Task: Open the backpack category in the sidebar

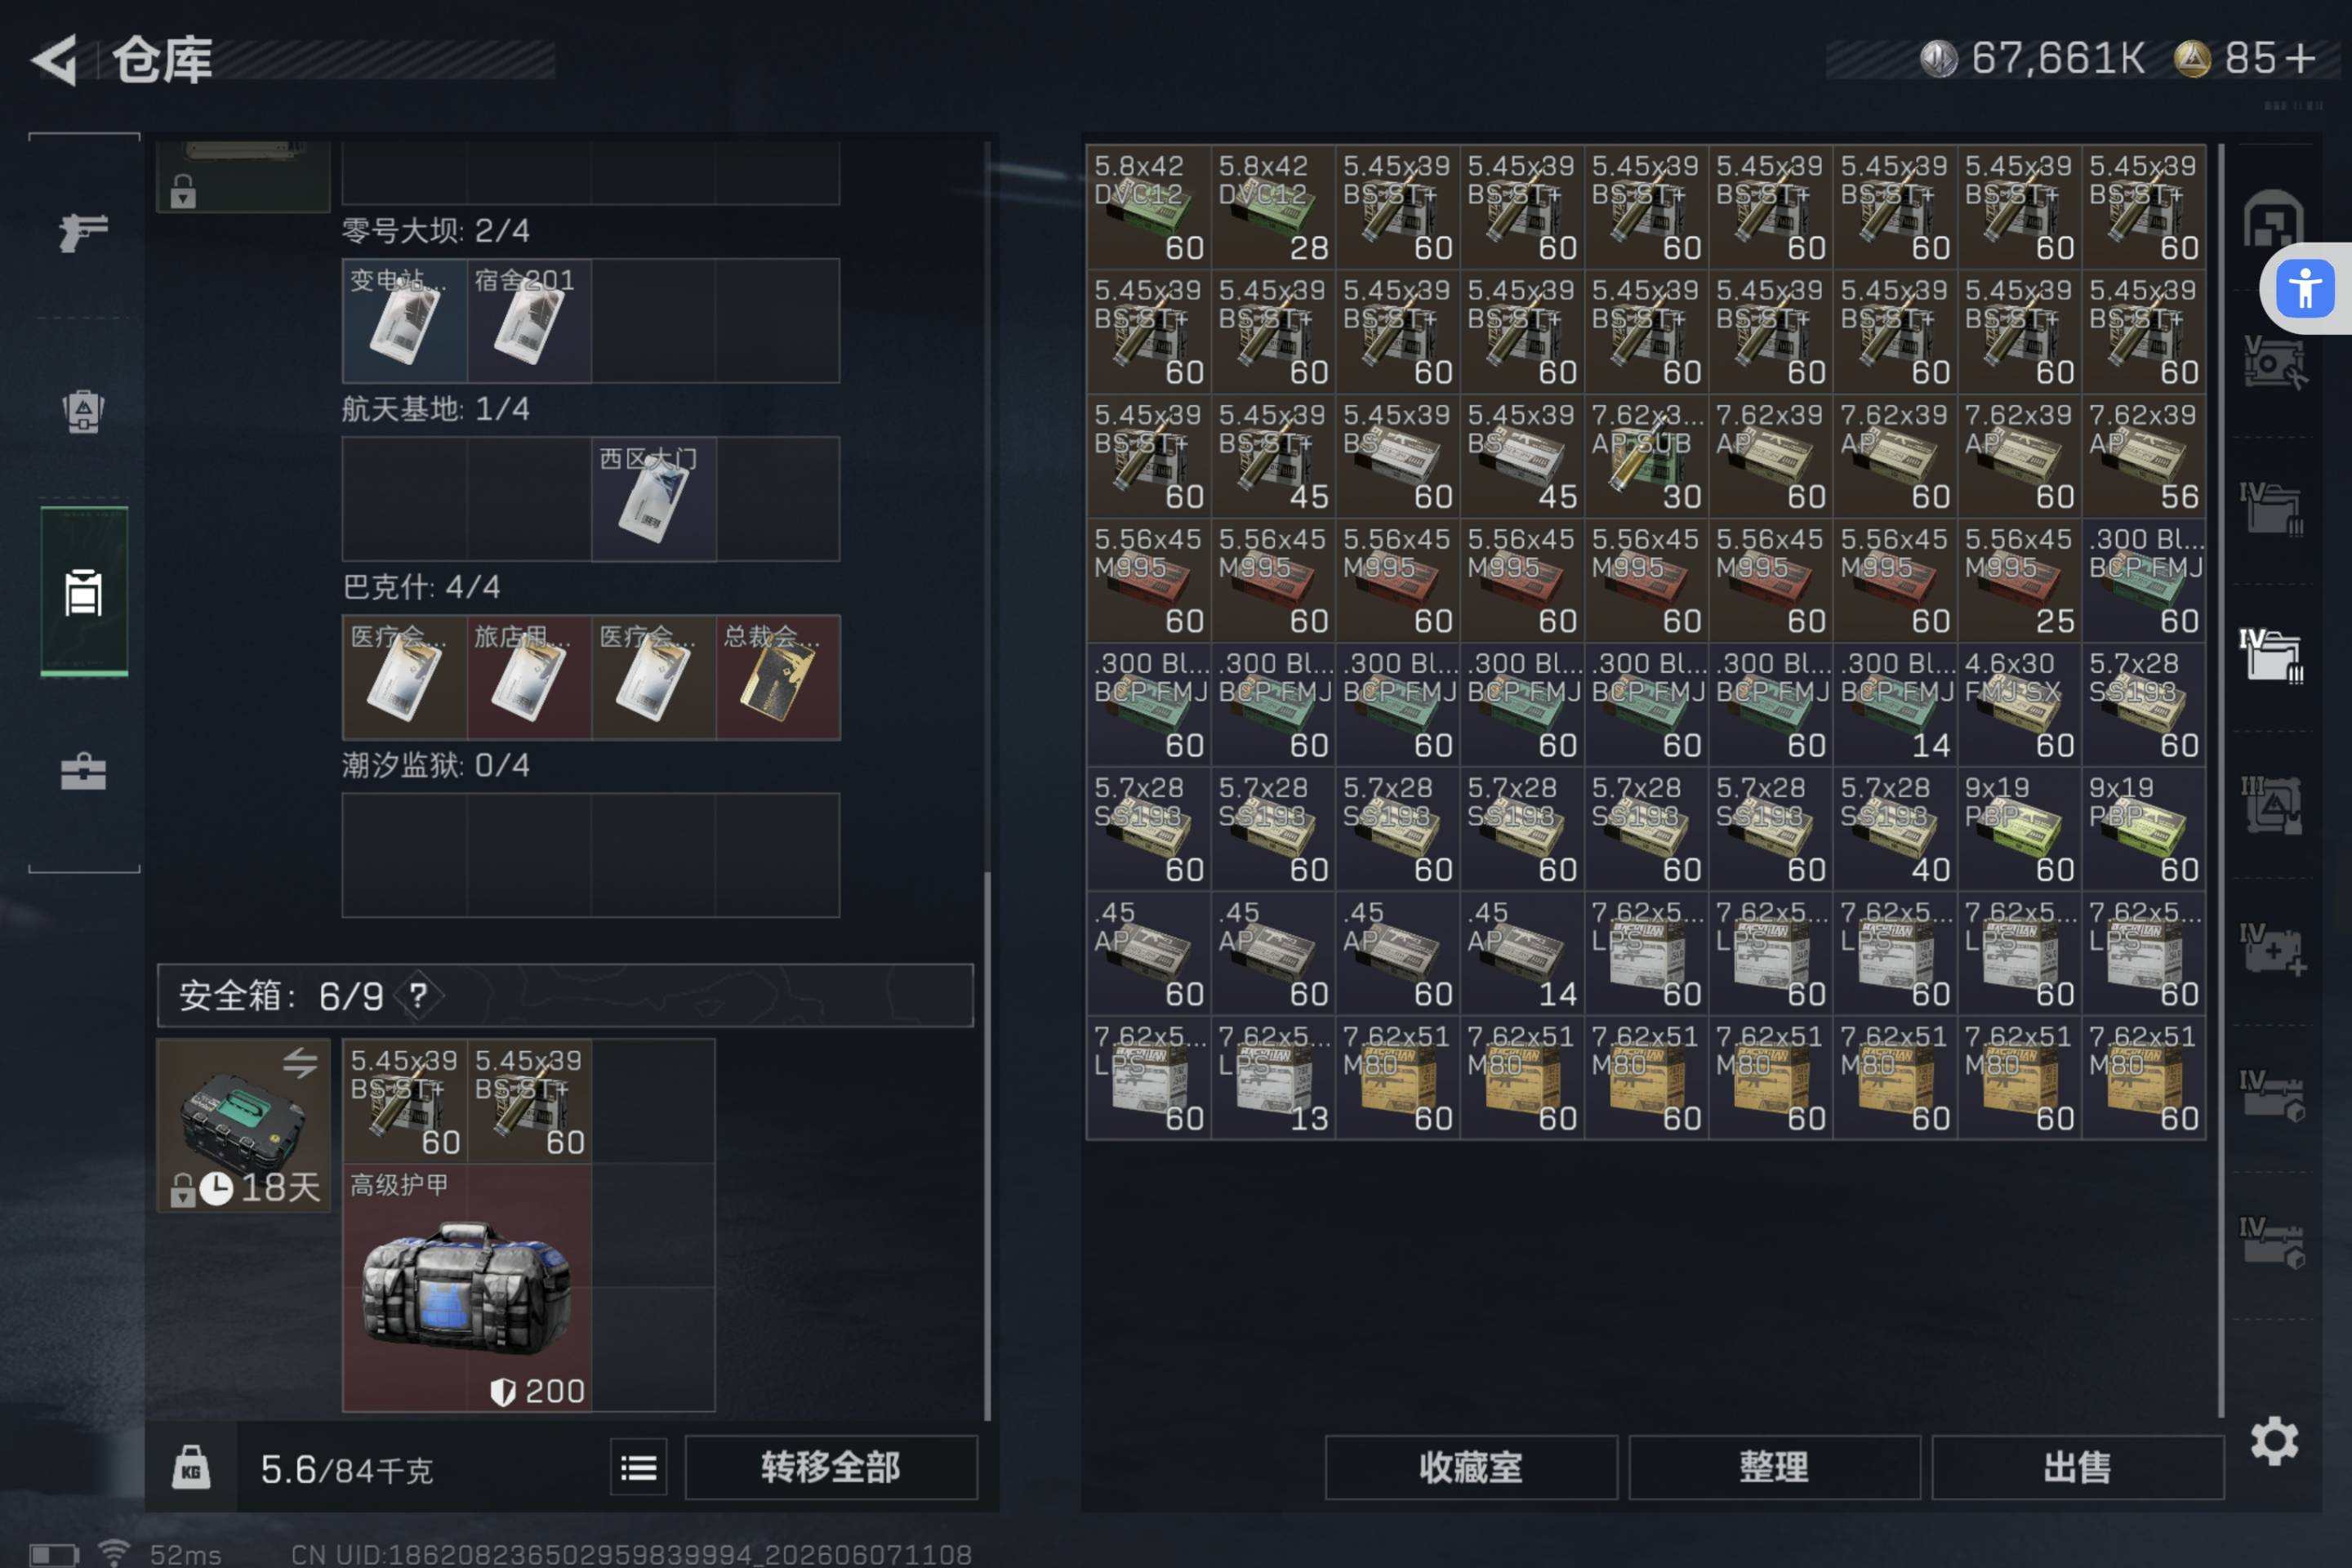Action: coord(84,410)
